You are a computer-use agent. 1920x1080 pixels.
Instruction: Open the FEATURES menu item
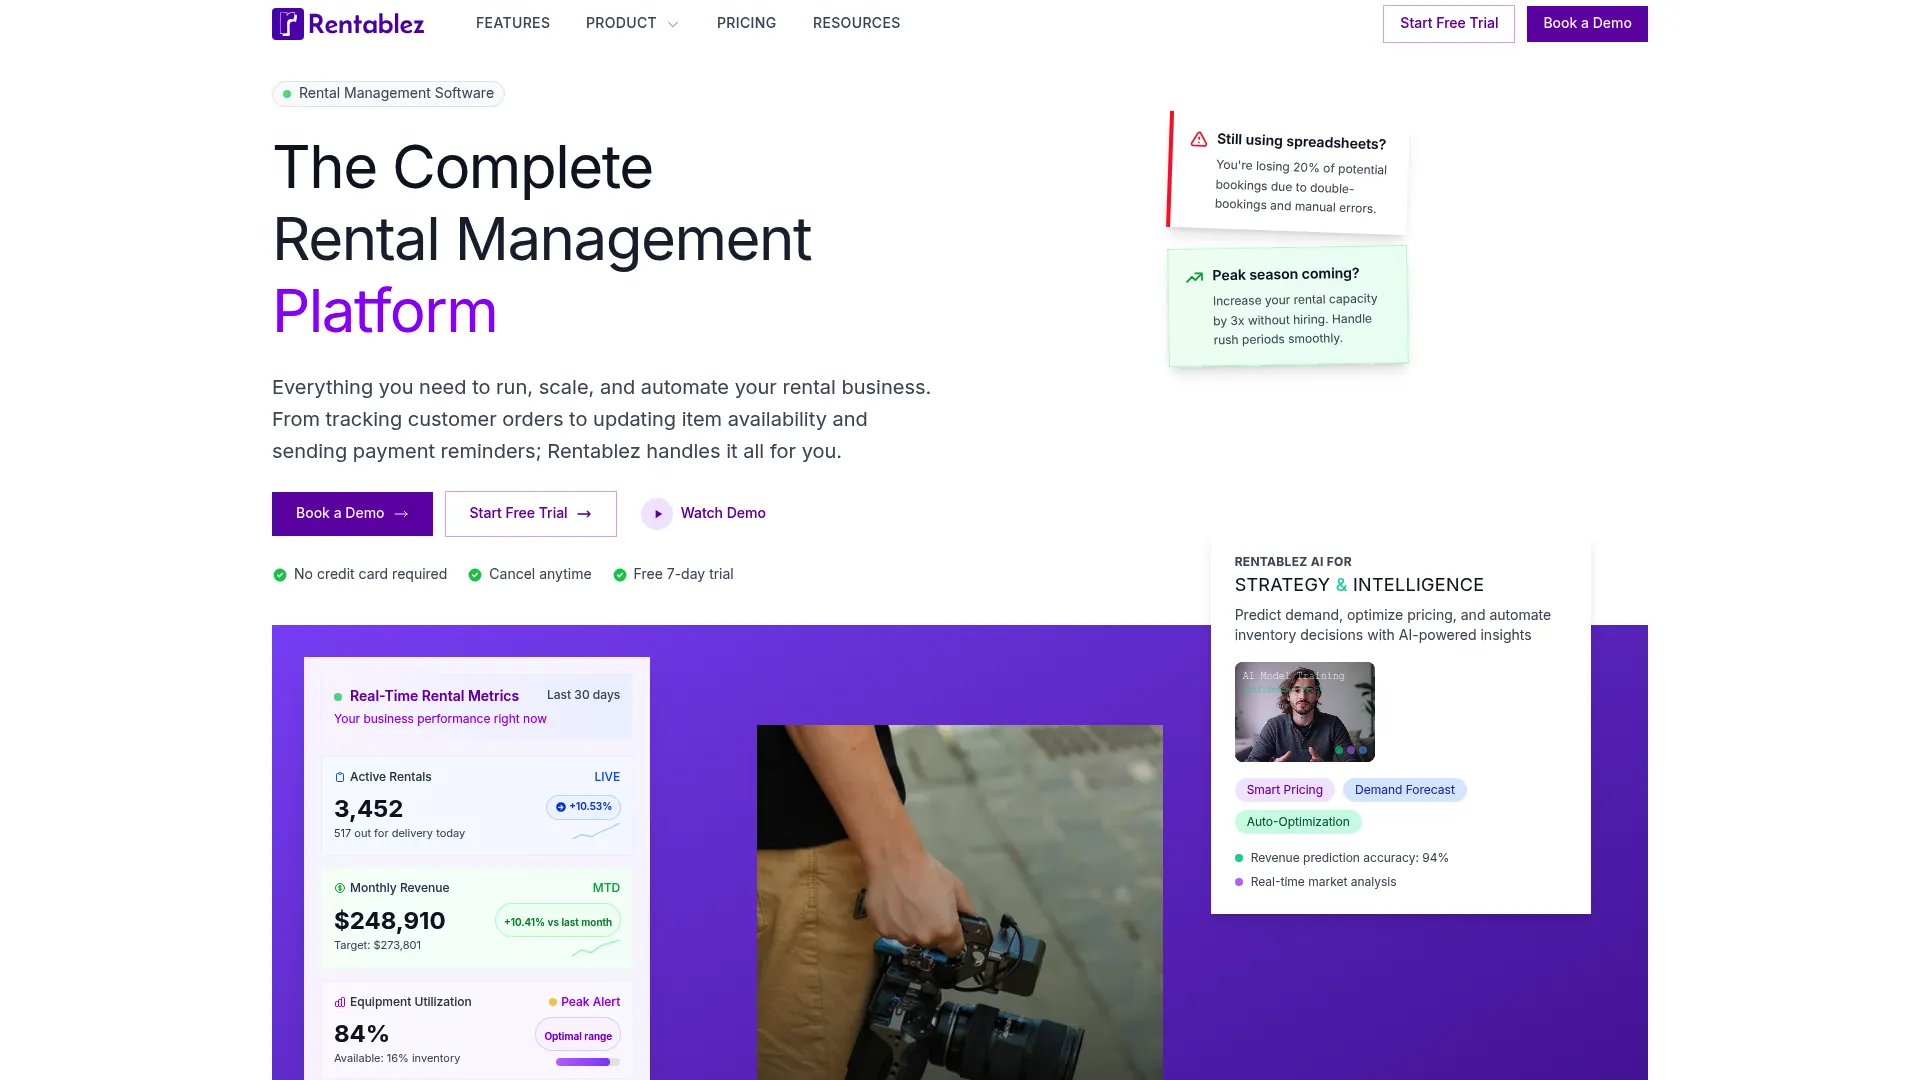click(x=513, y=23)
